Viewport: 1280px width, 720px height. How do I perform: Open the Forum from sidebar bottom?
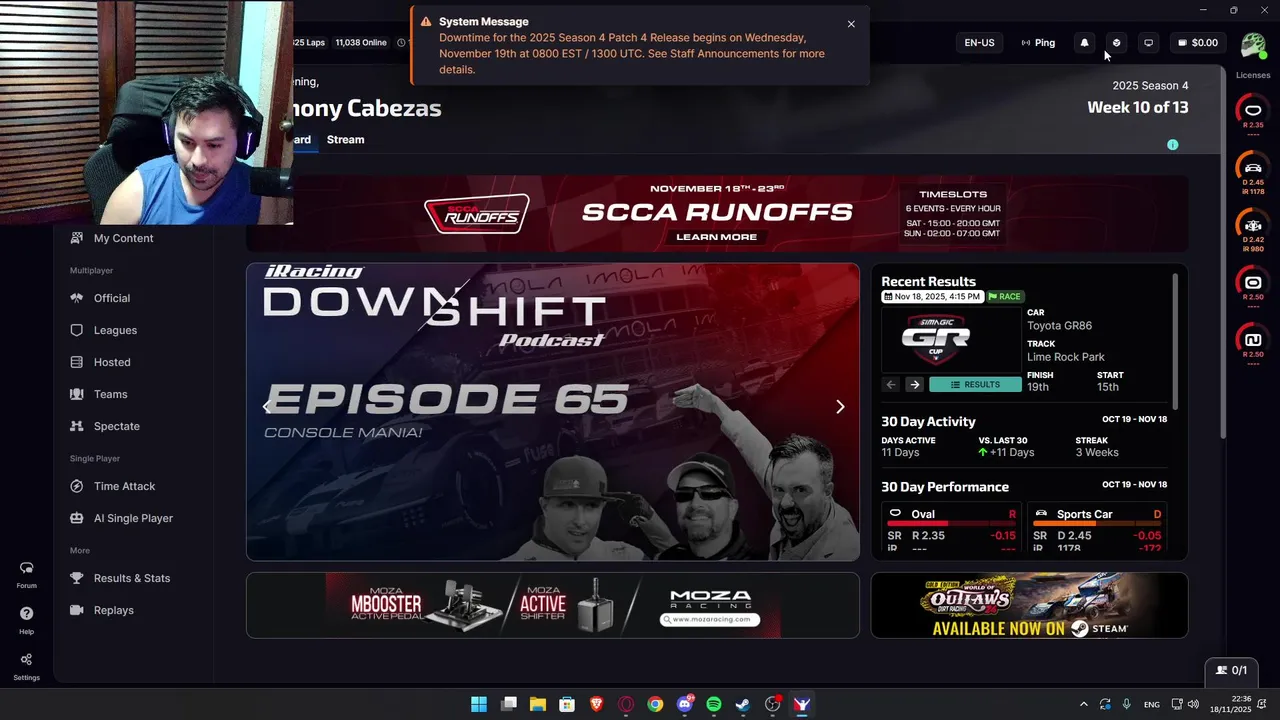click(26, 574)
